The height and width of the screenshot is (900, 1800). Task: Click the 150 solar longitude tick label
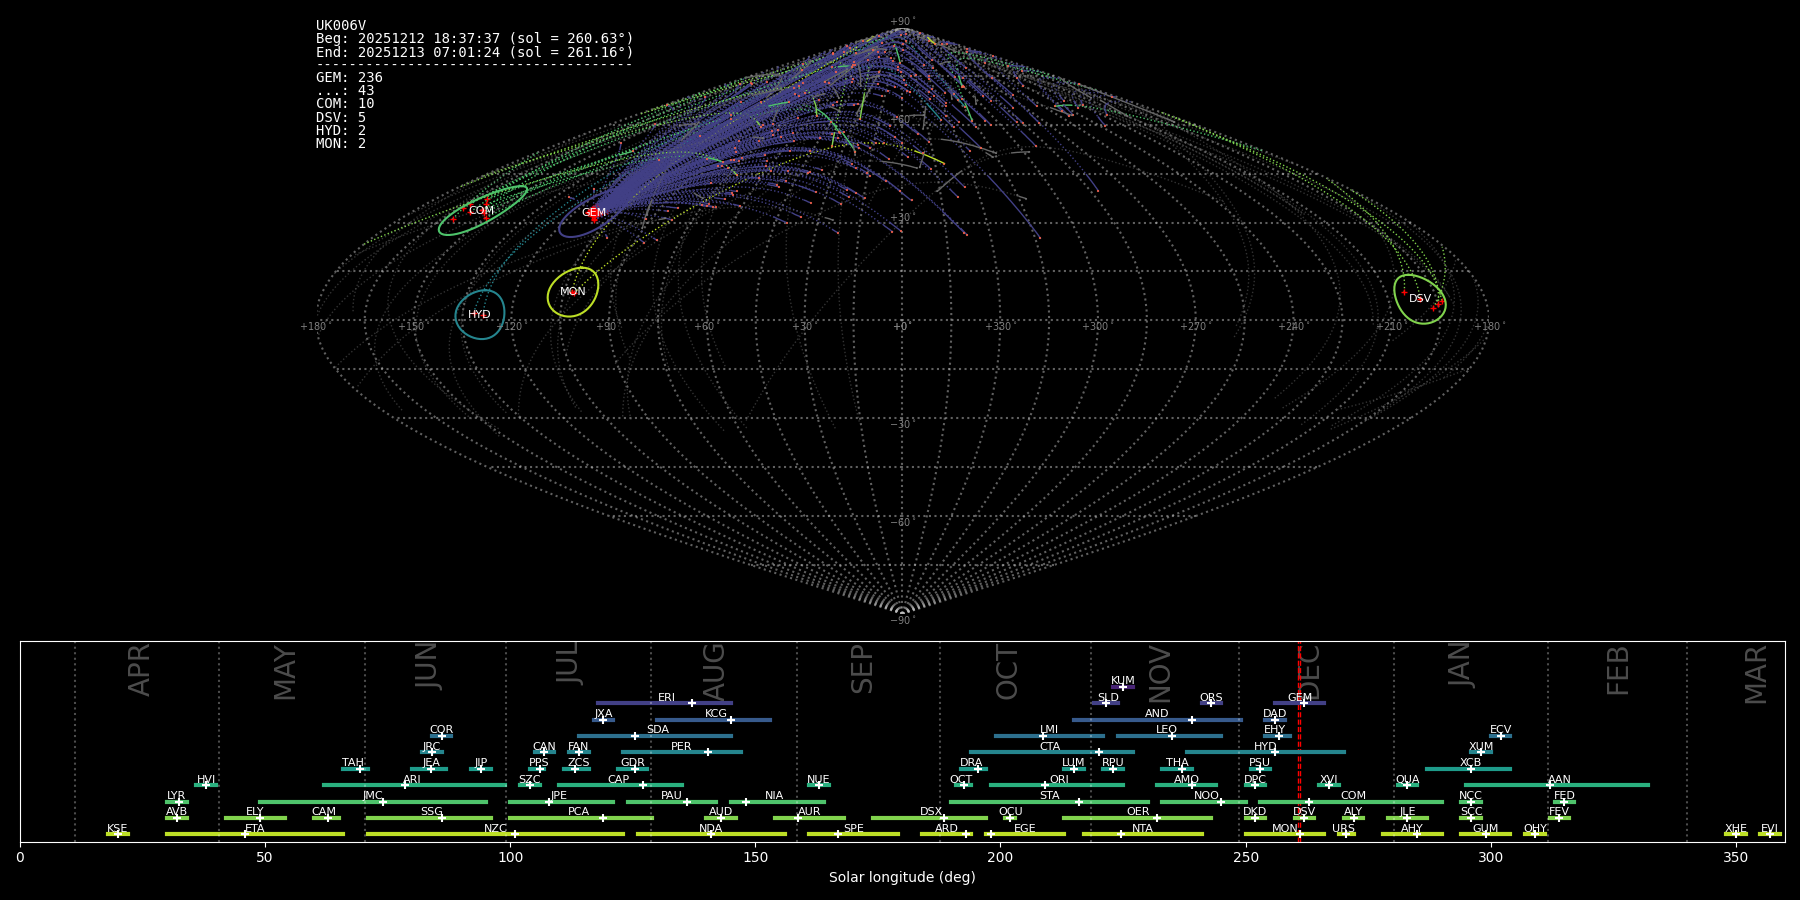pyautogui.click(x=755, y=858)
